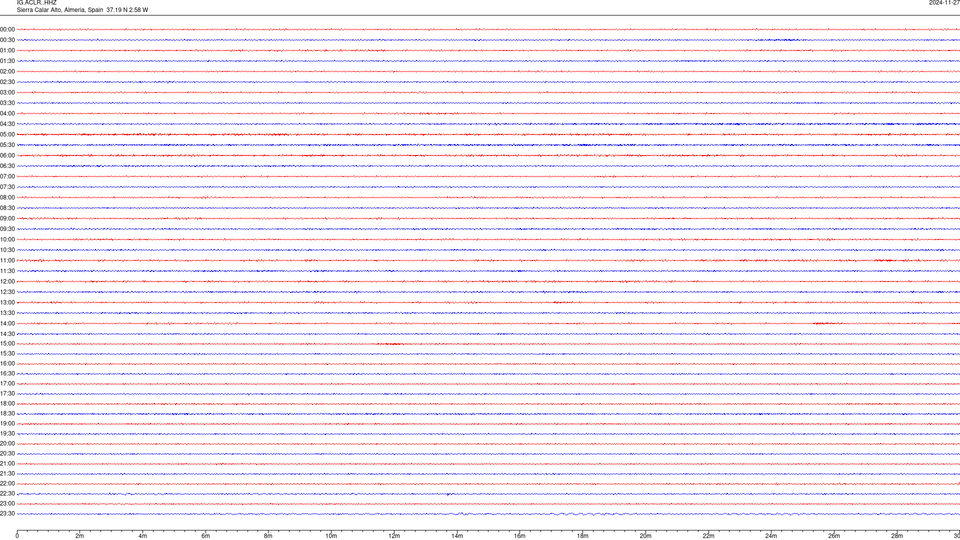Click the 13:00 row time label
Viewport: 960px width, 540px height.
[x=7, y=302]
